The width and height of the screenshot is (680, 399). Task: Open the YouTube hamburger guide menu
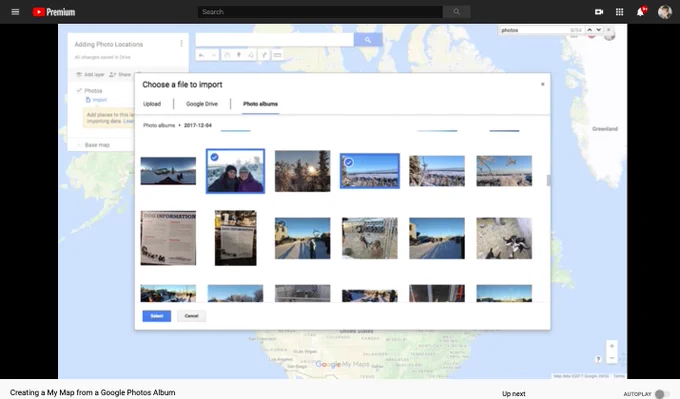point(15,12)
